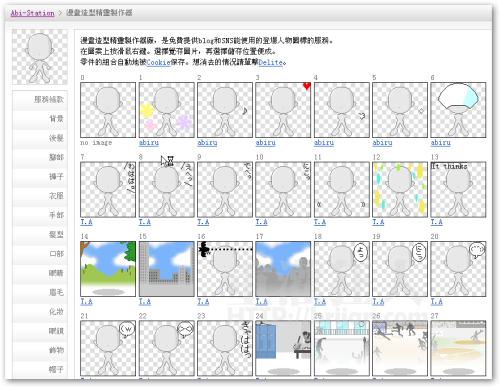This screenshot has width=500, height=387.
Task: Open the T.A link under thumbnail 13
Action: pos(436,222)
